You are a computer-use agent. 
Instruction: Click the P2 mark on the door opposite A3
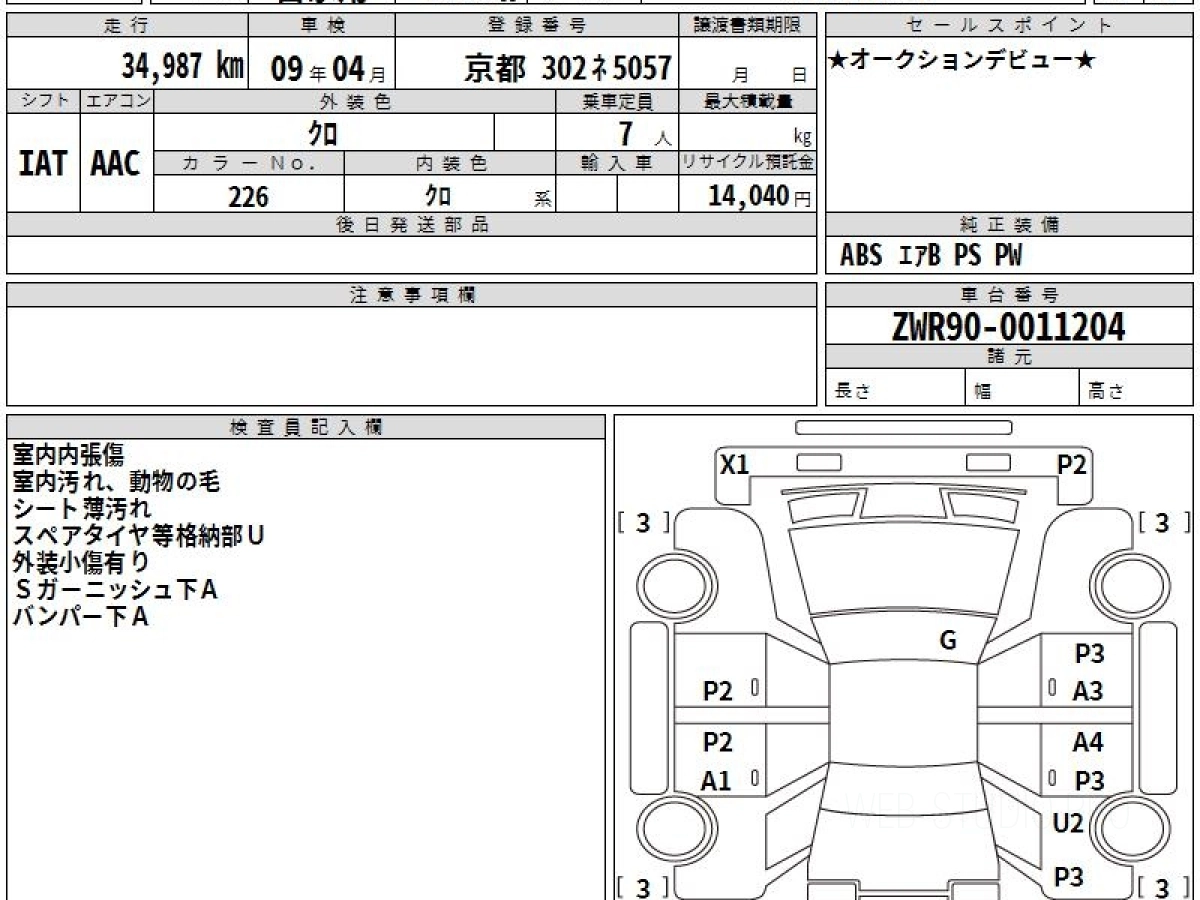click(x=718, y=691)
